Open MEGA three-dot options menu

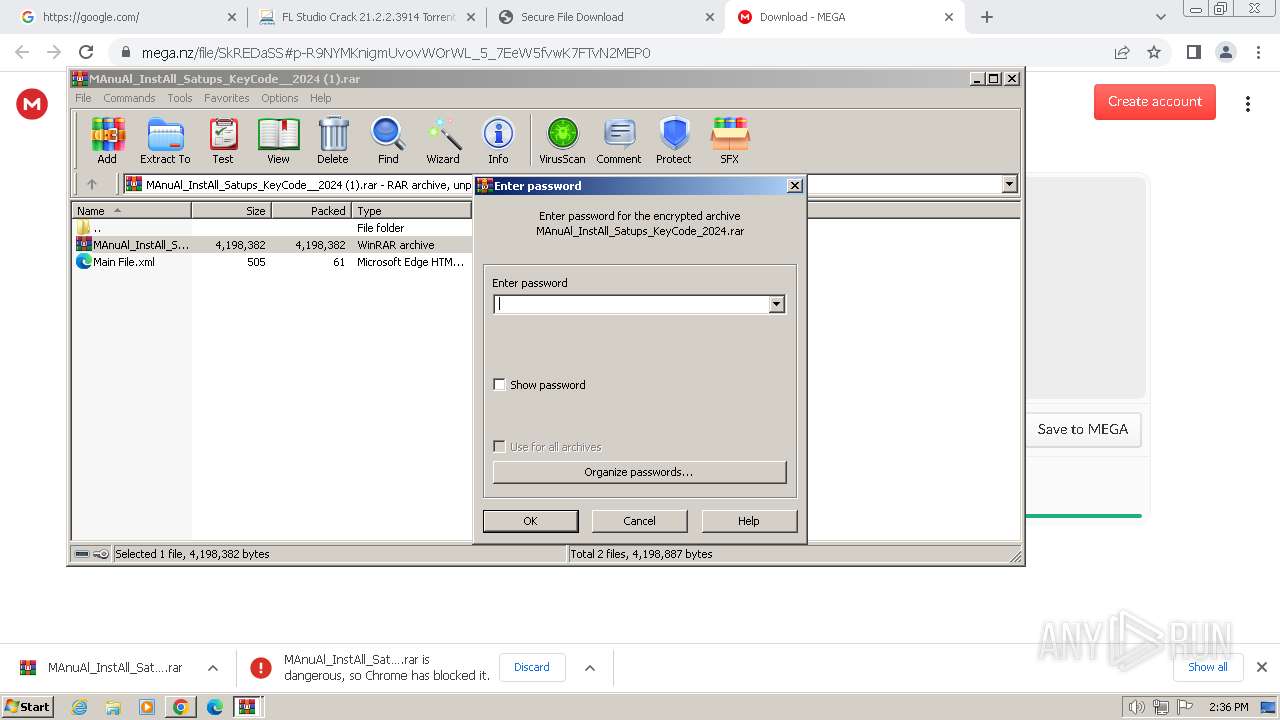pyautogui.click(x=1247, y=103)
